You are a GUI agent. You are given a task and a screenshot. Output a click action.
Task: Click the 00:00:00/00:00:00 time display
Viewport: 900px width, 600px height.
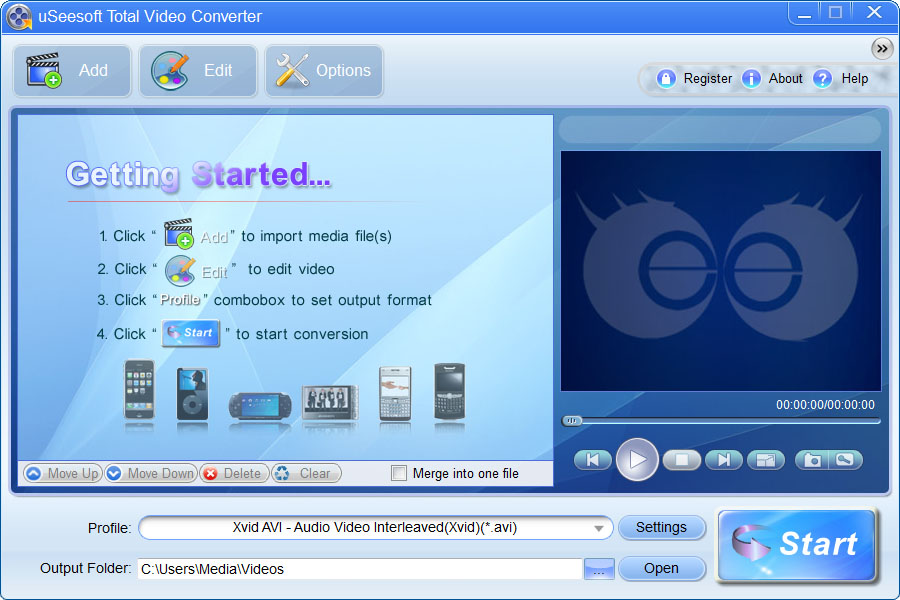click(825, 405)
